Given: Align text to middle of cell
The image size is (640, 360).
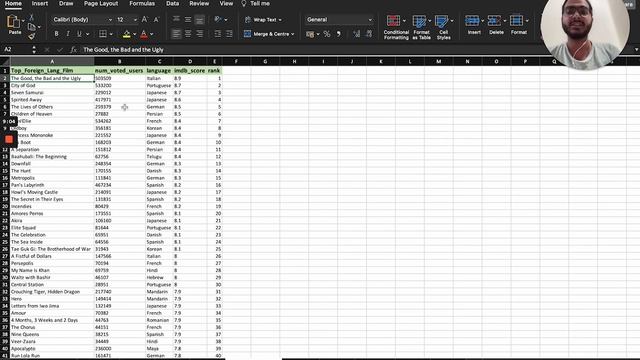Looking at the screenshot, I should (x=188, y=19).
